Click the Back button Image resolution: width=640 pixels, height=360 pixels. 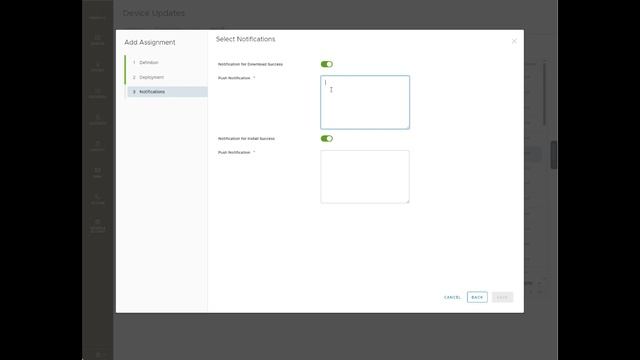click(477, 297)
